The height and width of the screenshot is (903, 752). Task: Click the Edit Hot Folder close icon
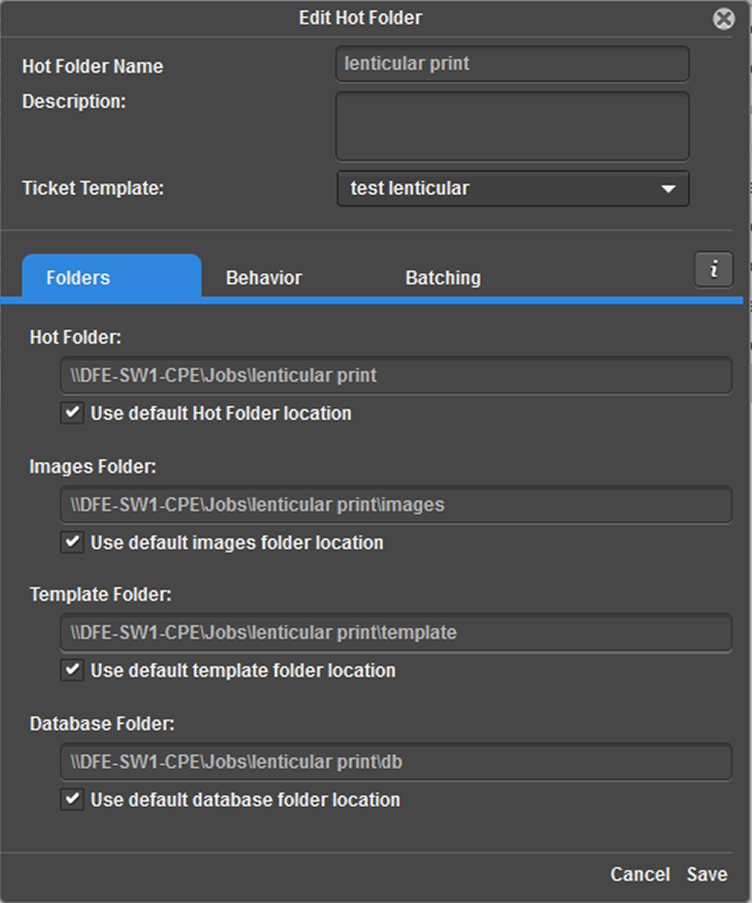click(723, 17)
